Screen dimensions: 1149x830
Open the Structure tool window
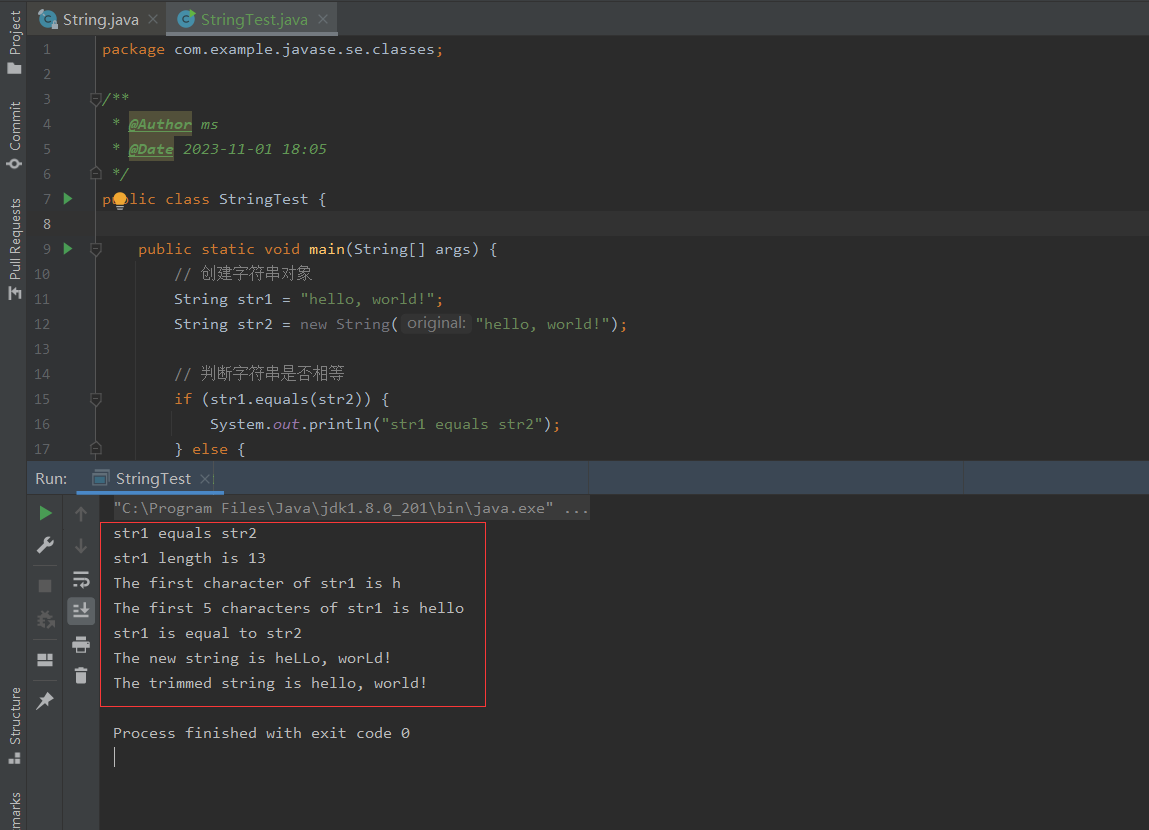[14, 725]
